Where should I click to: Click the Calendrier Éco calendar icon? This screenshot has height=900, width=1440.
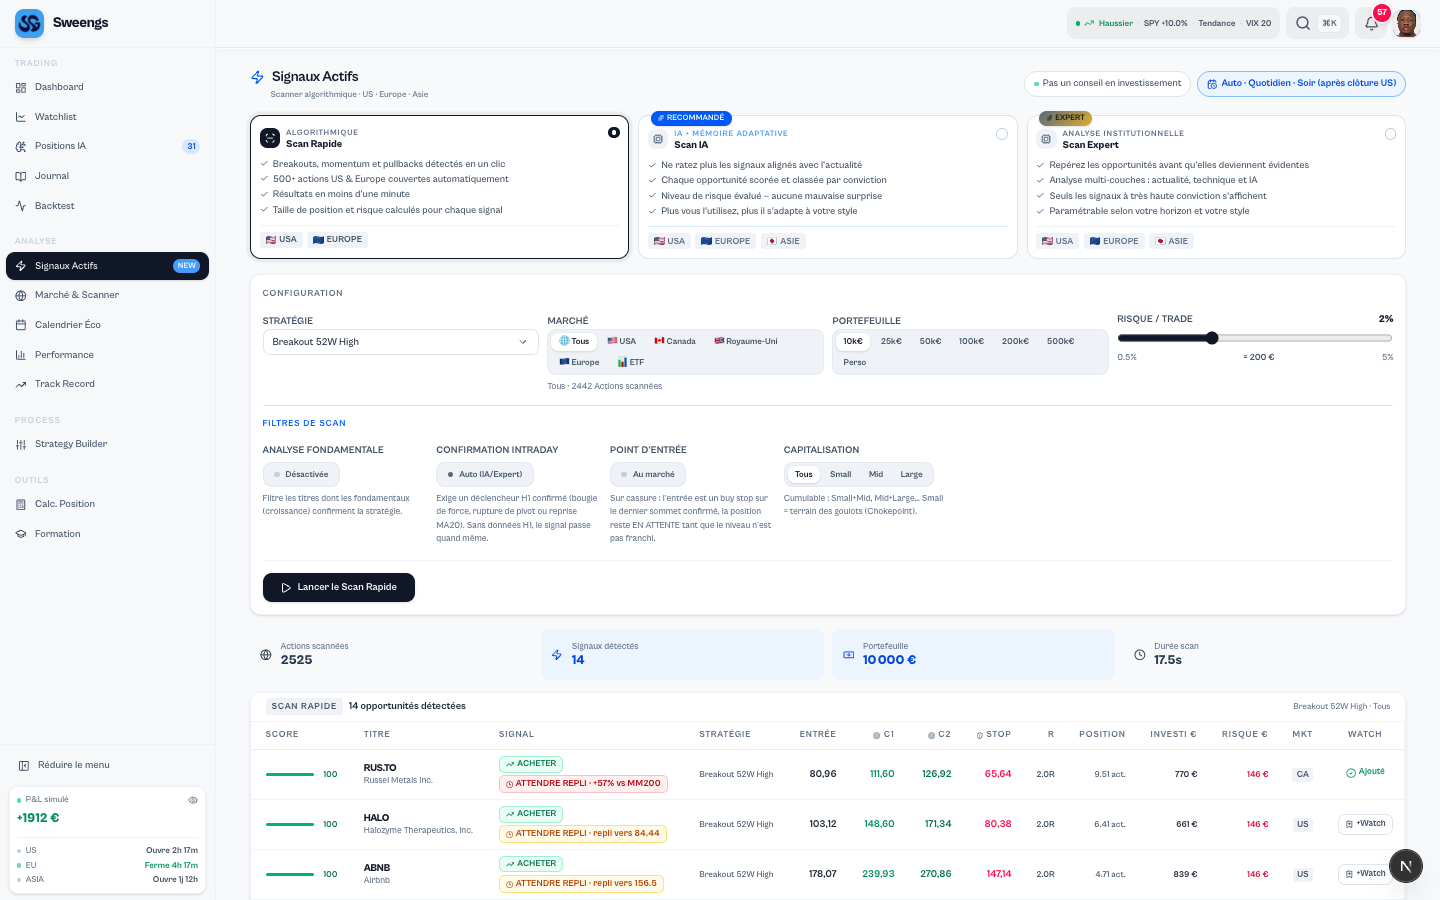[21, 325]
